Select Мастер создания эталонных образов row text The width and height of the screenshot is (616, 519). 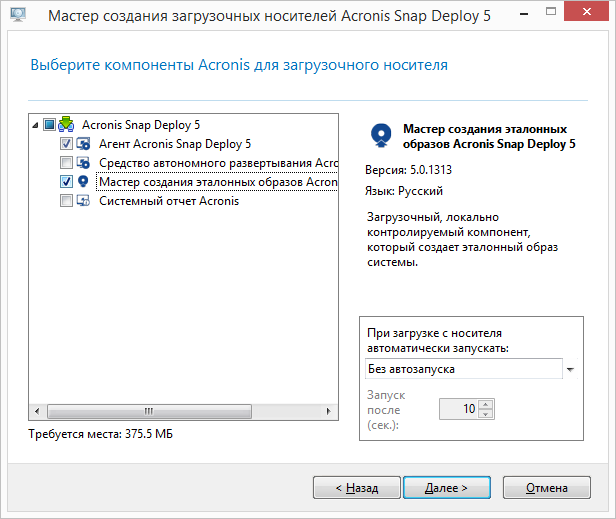(x=218, y=182)
